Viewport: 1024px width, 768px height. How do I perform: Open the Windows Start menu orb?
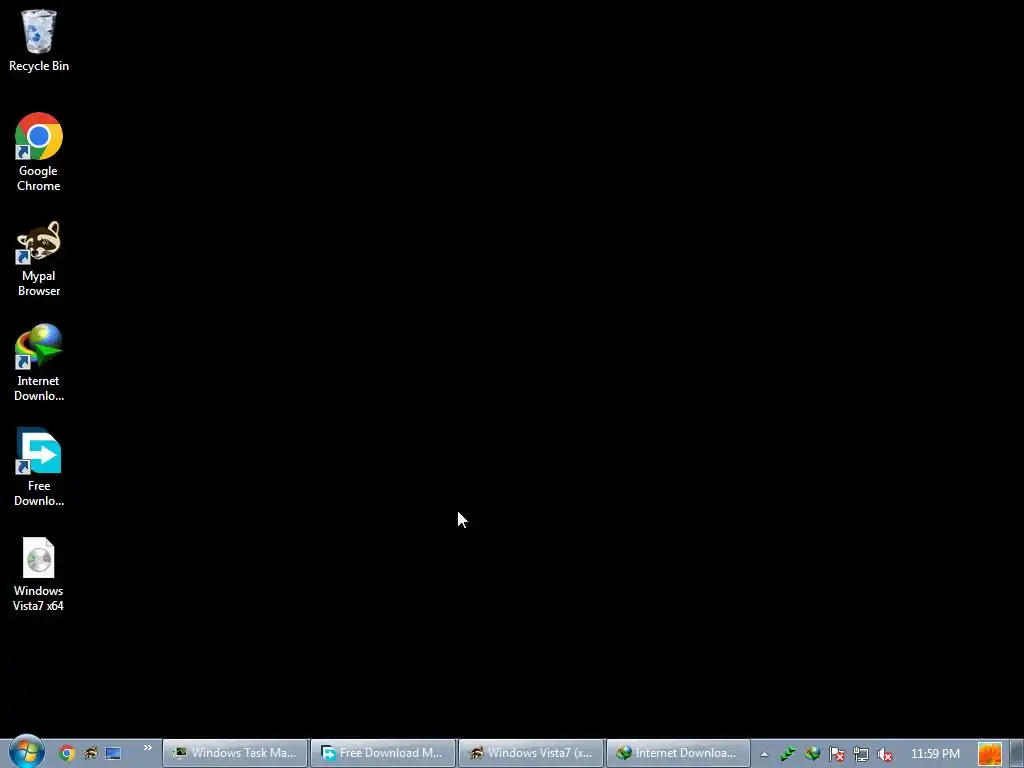coord(26,752)
